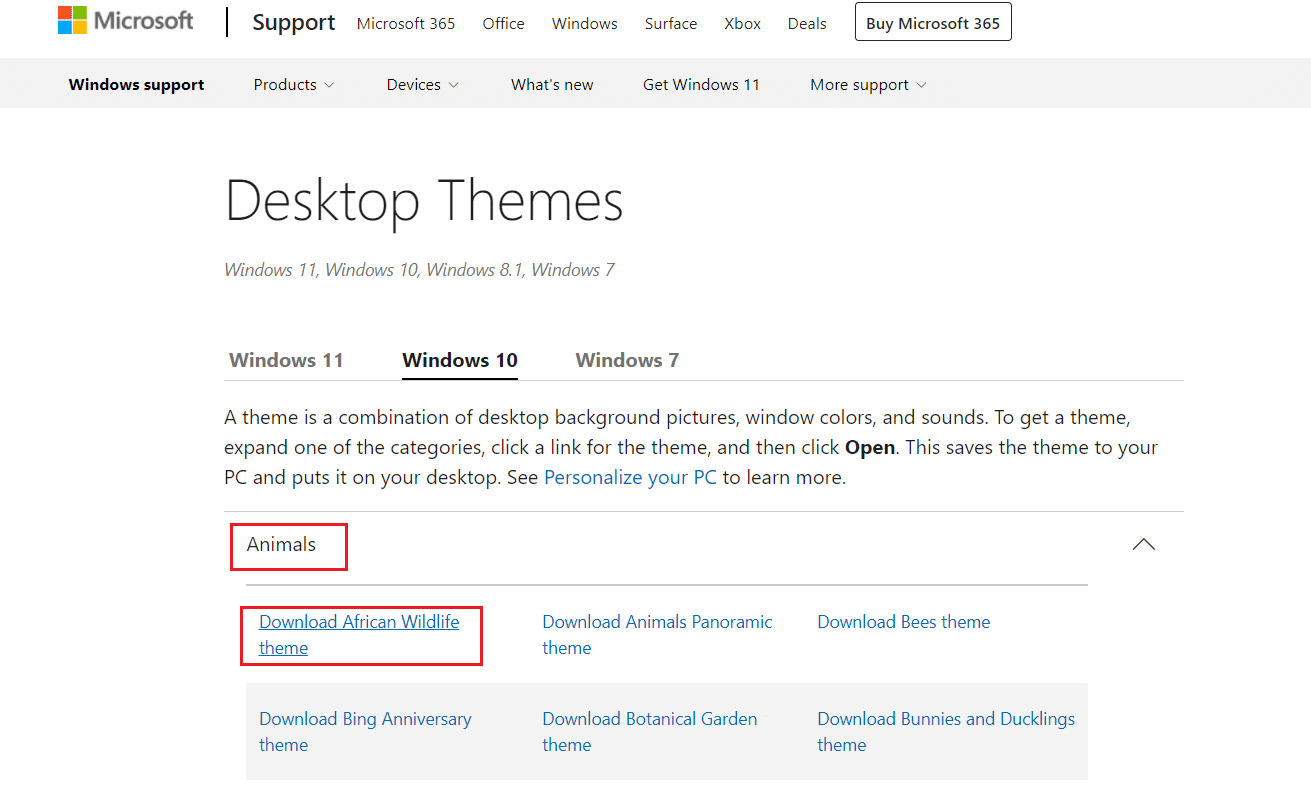Open Personalize your PC link
This screenshot has height=789, width=1311.
coord(630,477)
